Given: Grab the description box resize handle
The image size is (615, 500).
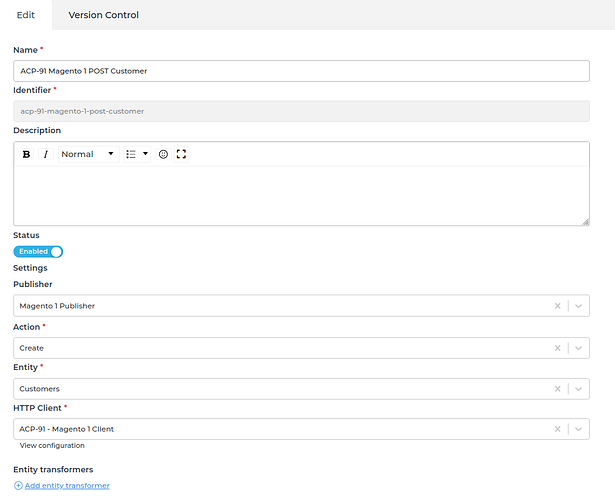Looking at the screenshot, I should click(585, 222).
